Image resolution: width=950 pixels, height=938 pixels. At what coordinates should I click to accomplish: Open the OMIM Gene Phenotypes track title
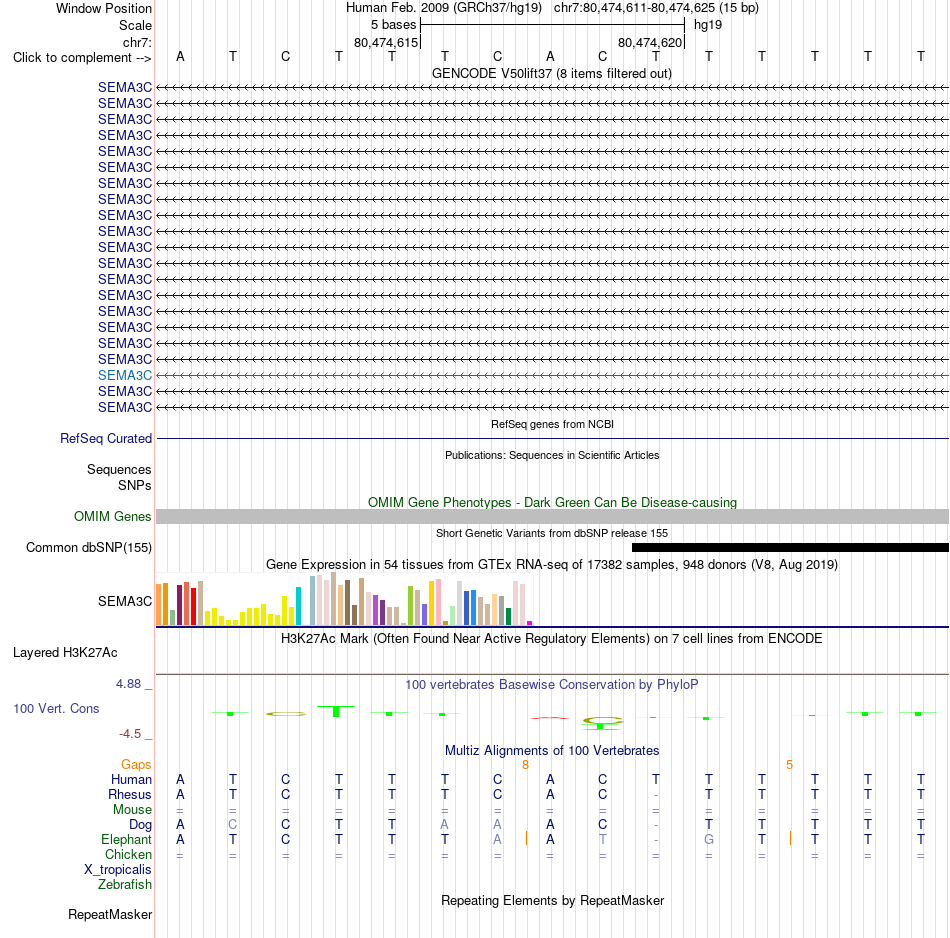point(552,502)
